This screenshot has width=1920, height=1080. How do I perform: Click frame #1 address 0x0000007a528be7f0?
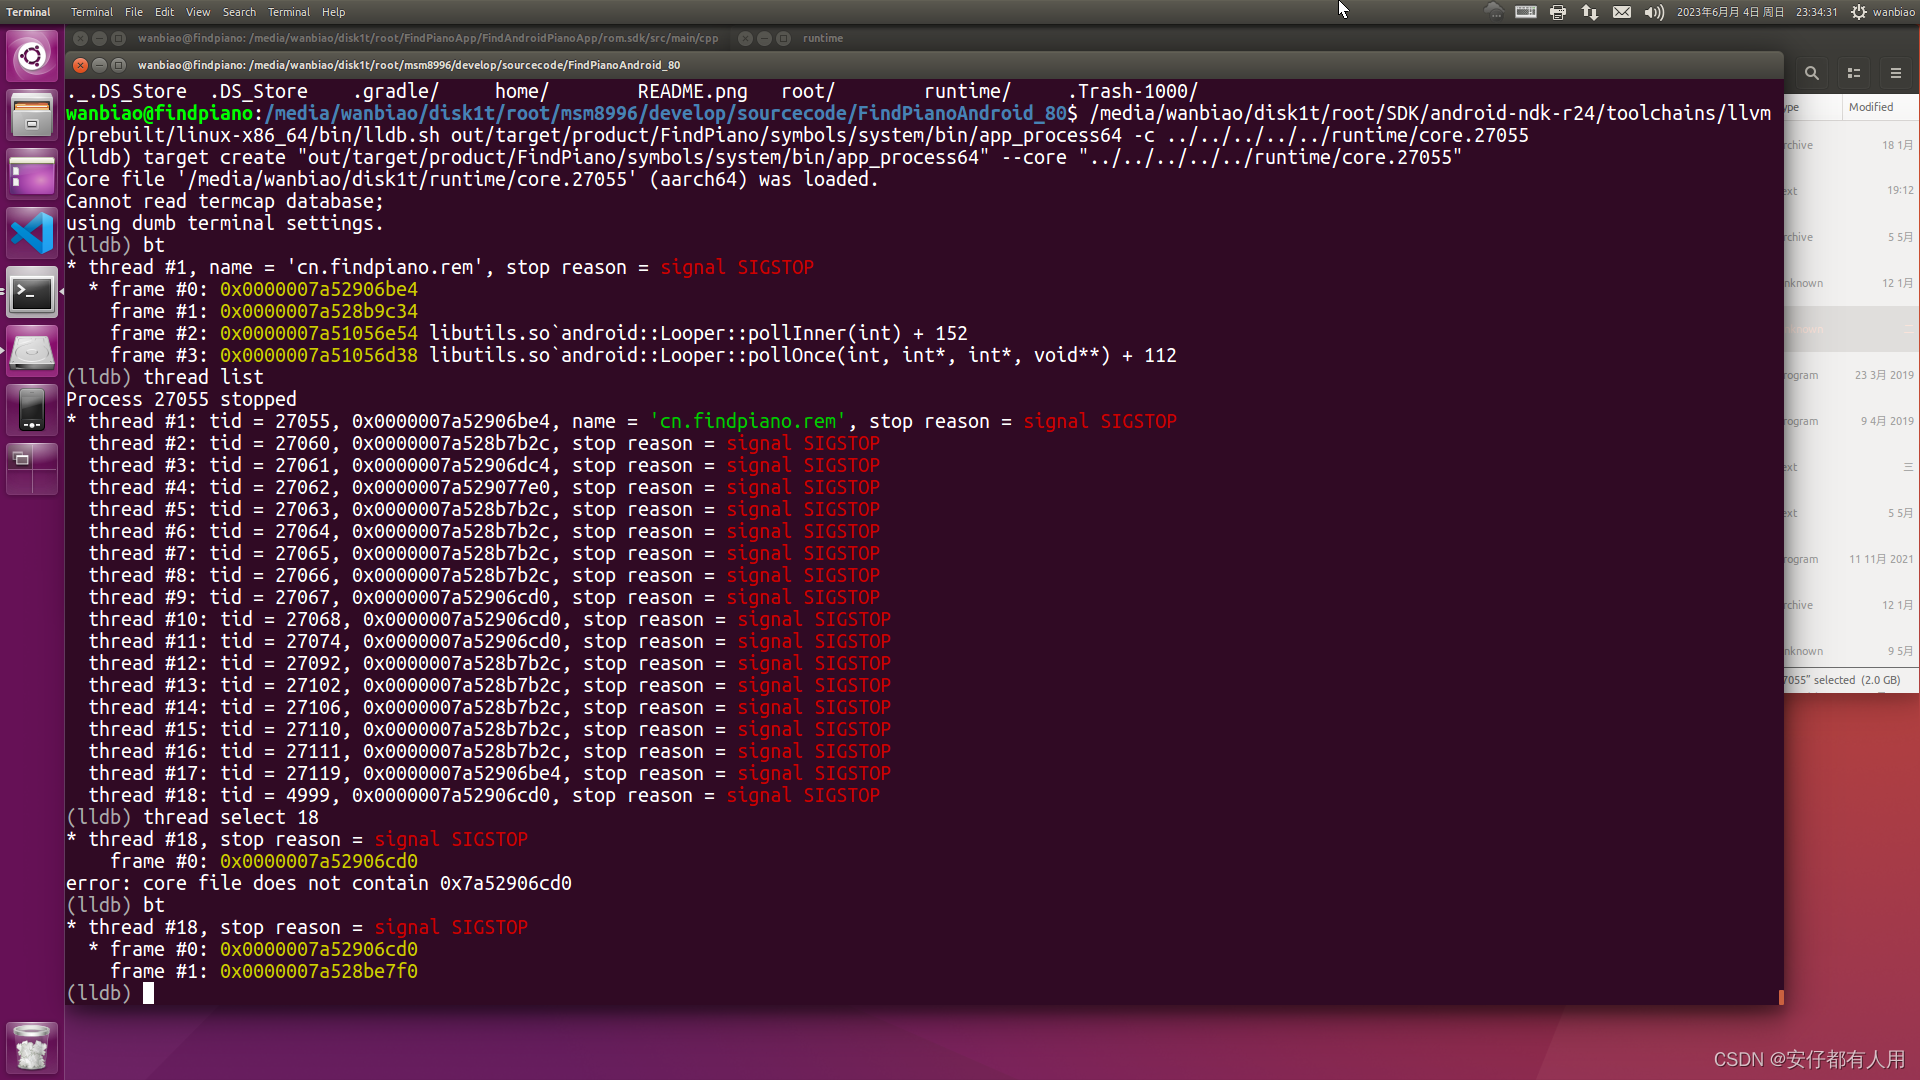tap(319, 971)
